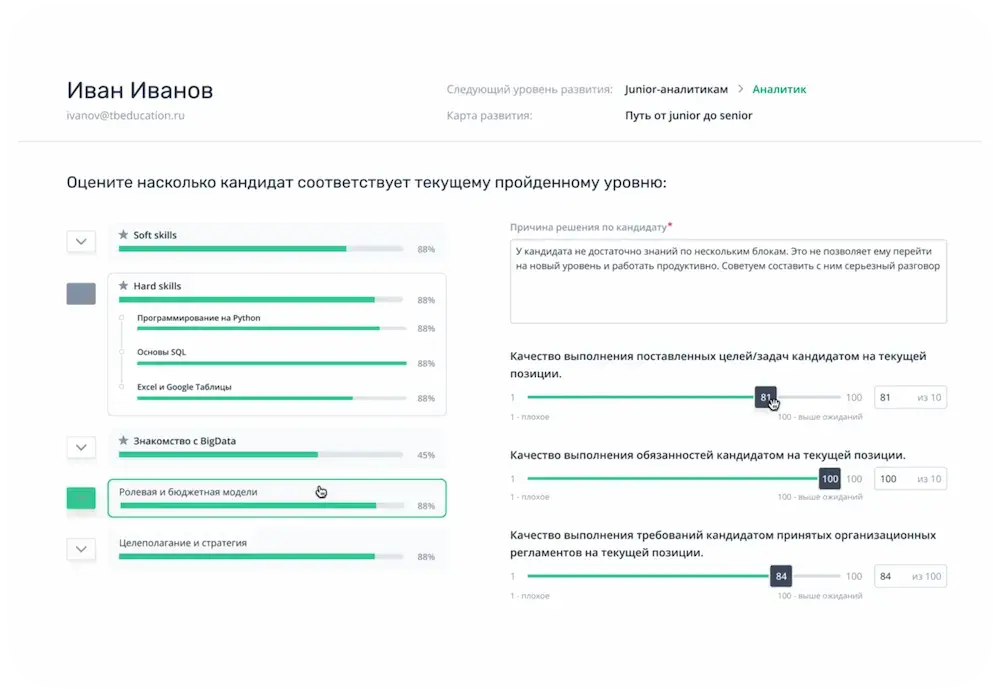Image resolution: width=1000 pixels, height=692 pixels.
Task: Click the numeric input field containing 100
Action: 910,479
